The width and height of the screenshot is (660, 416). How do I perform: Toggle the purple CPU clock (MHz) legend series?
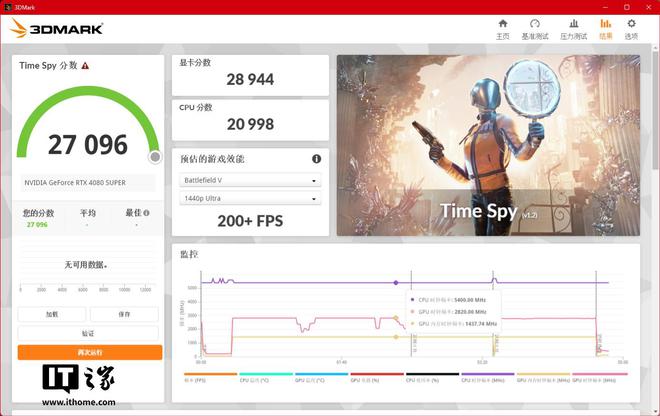point(488,377)
